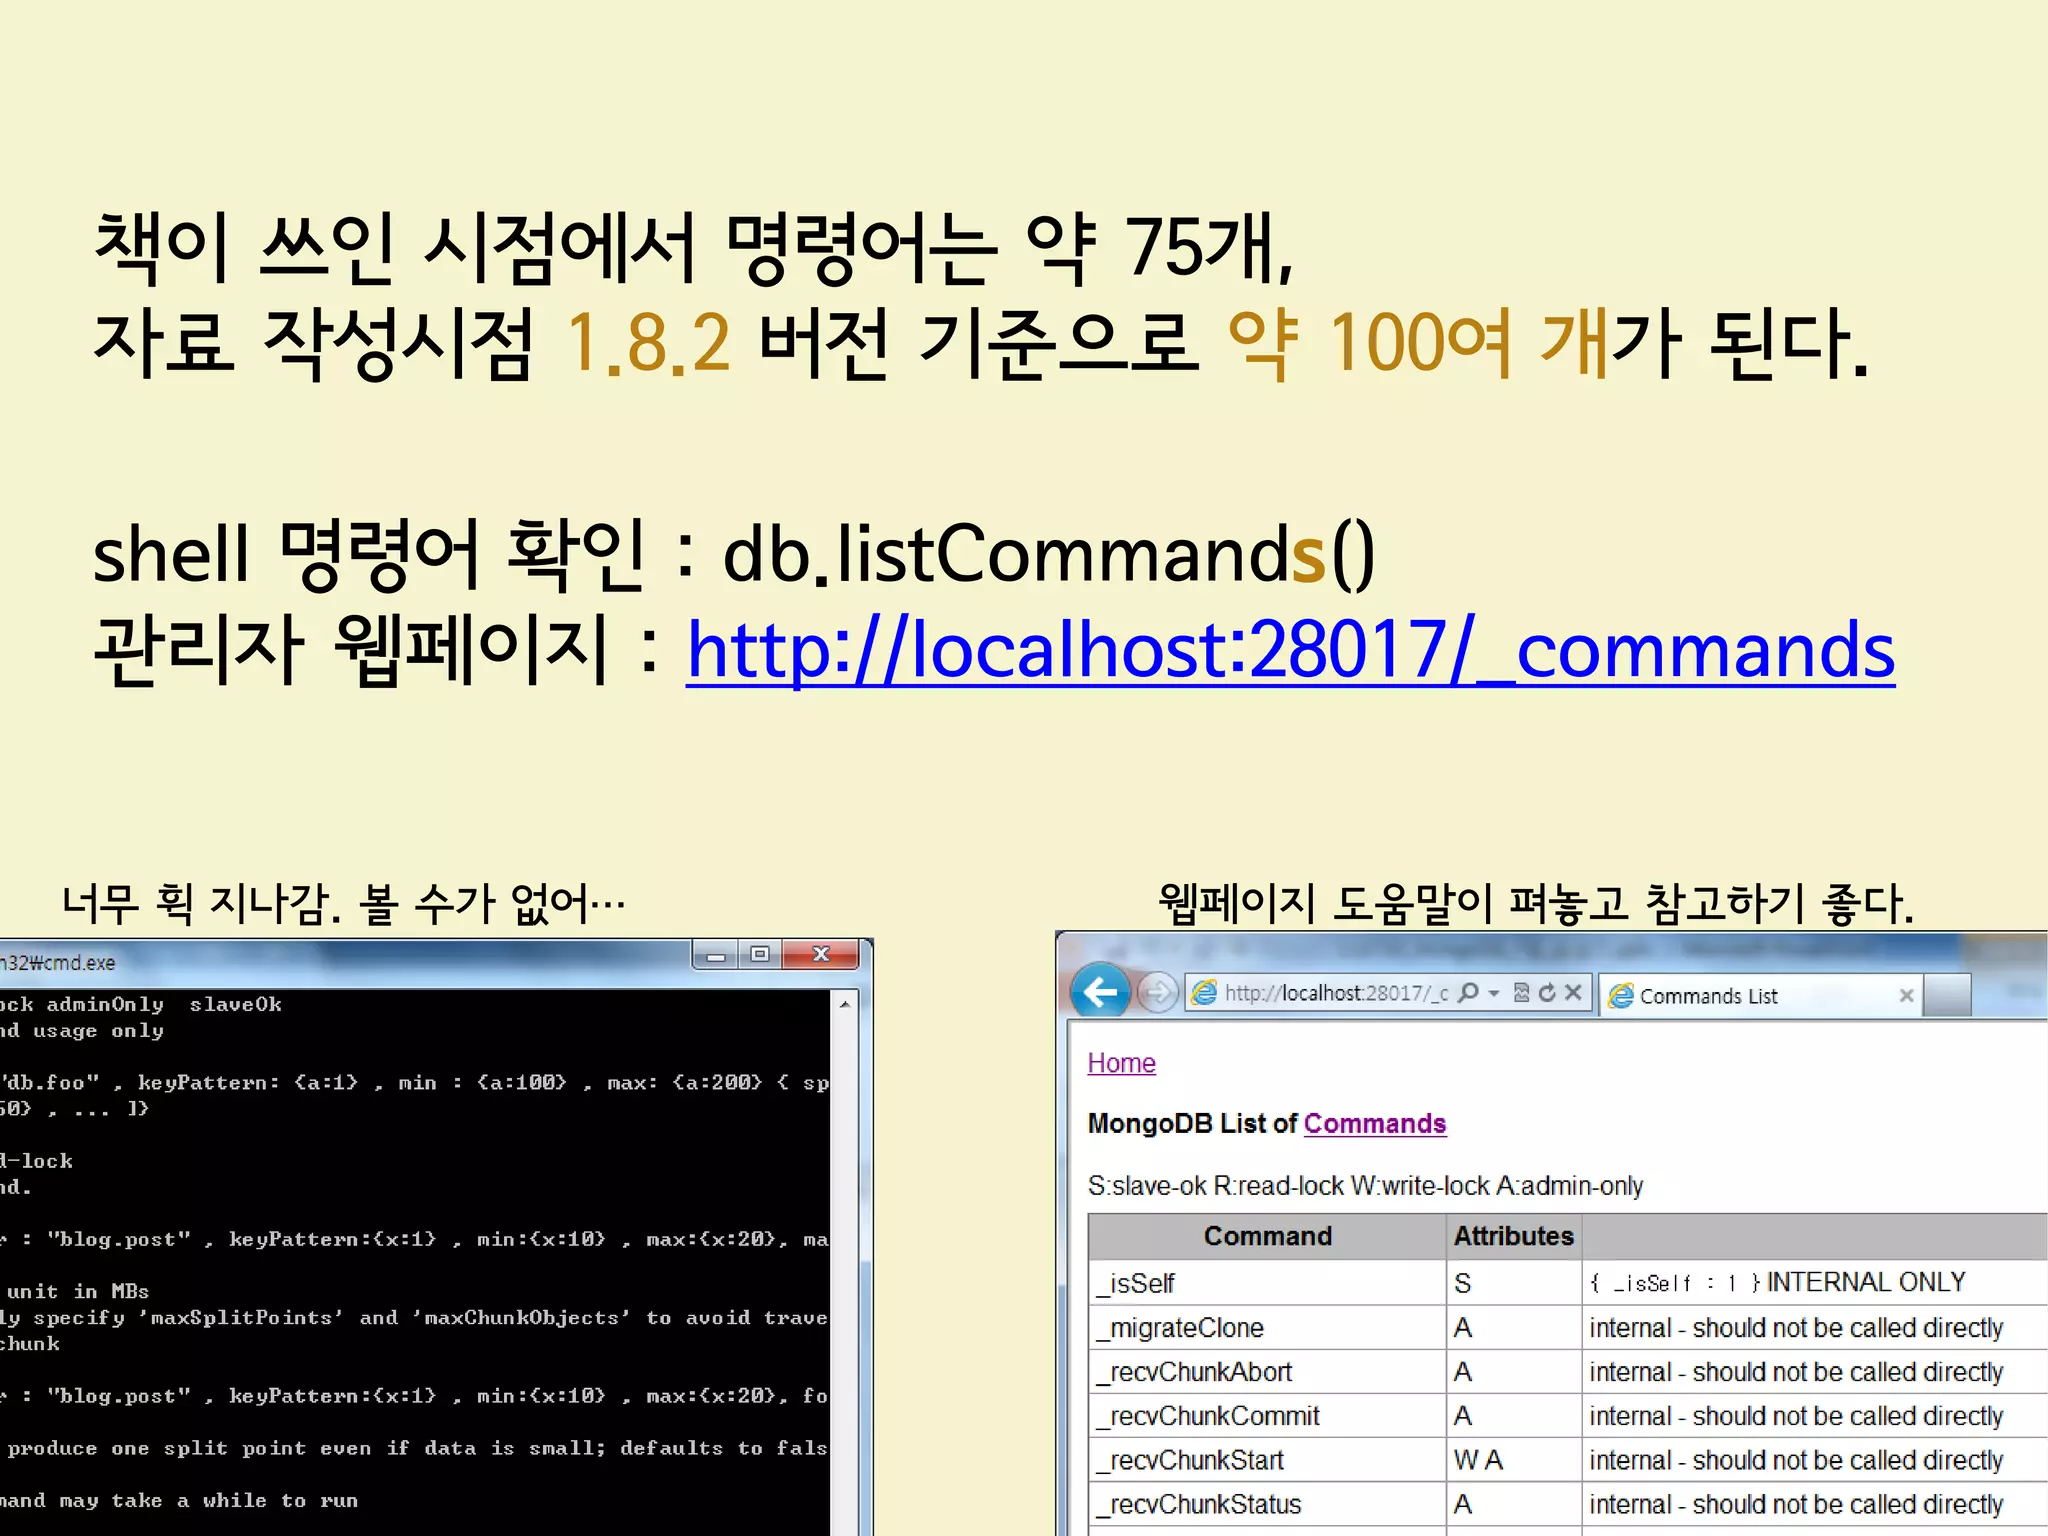Follow the Home link on the web page
This screenshot has height=1536, width=2048.
coord(1121,1063)
